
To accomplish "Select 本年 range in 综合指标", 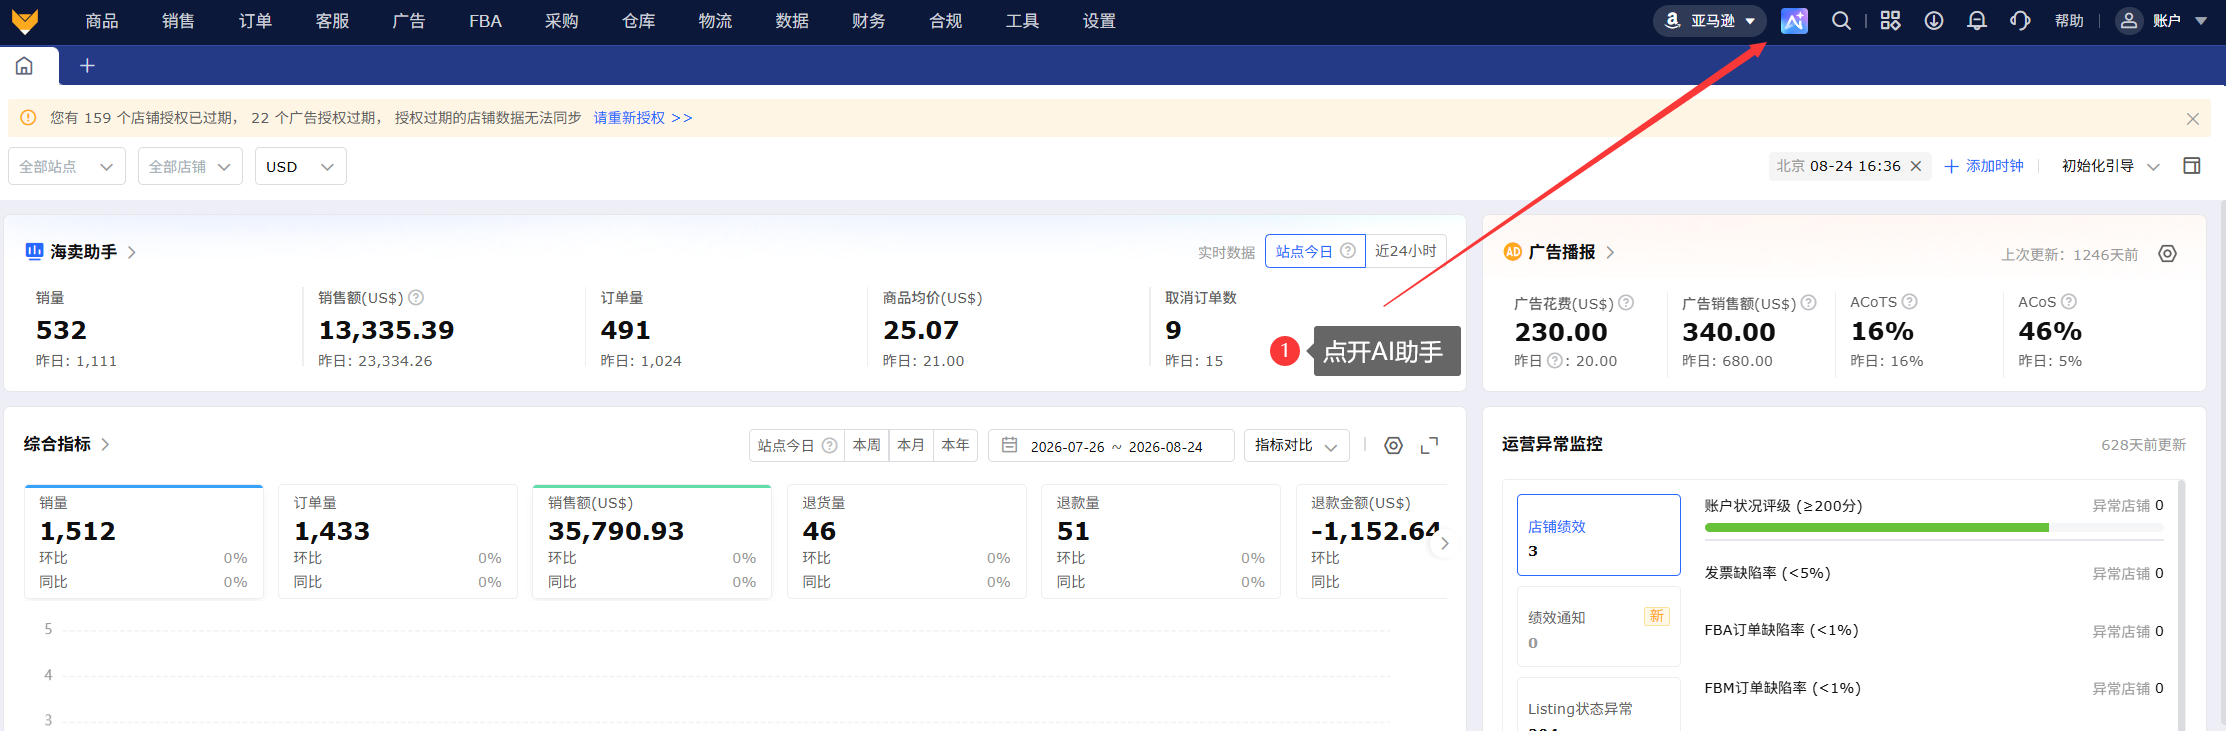I will pos(955,445).
